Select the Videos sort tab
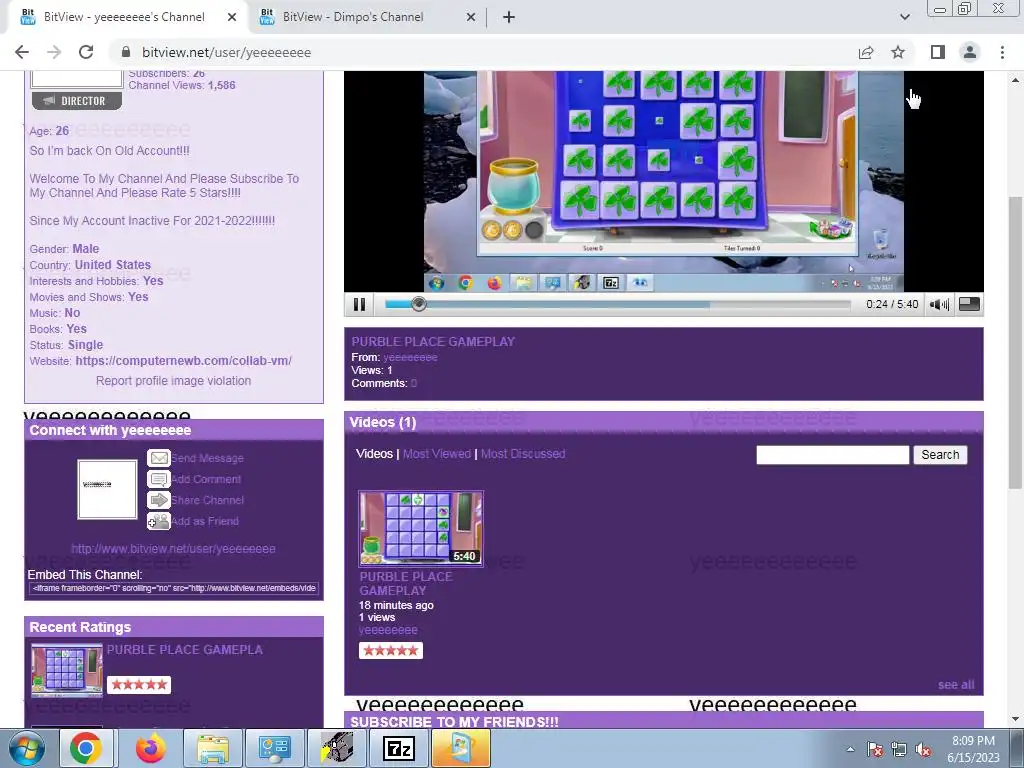Image resolution: width=1024 pixels, height=768 pixels. pyautogui.click(x=374, y=454)
